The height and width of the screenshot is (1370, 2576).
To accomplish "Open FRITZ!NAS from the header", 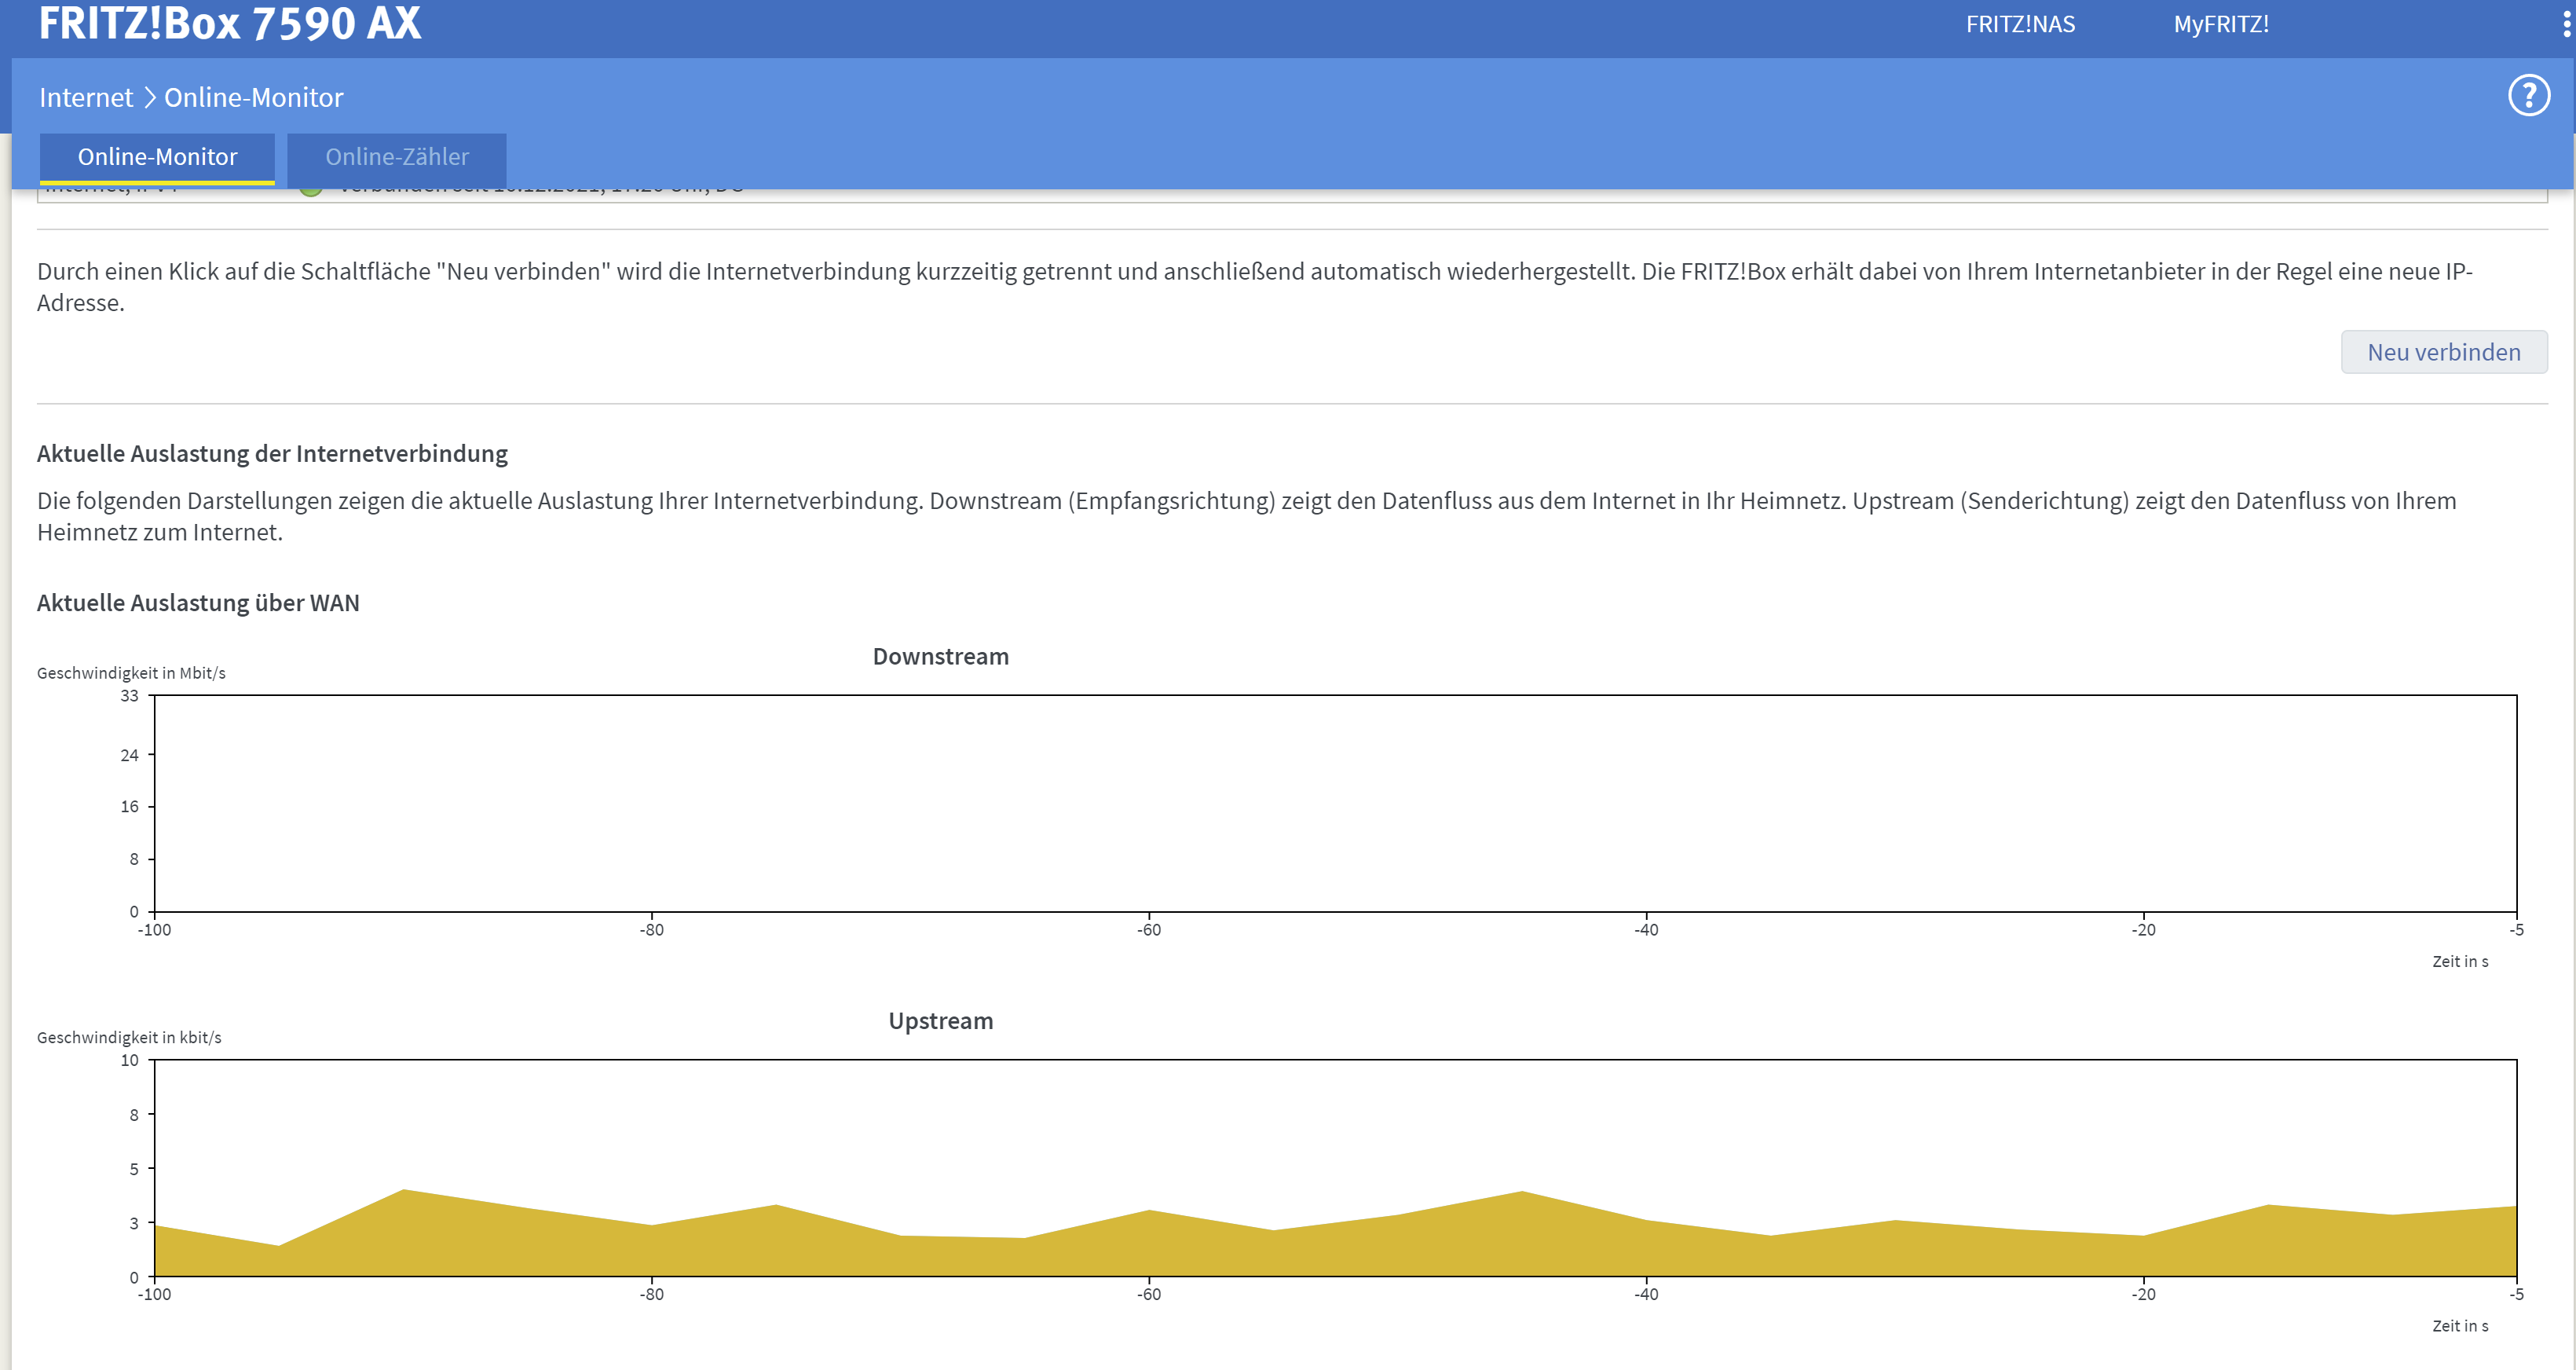I will (x=2020, y=24).
